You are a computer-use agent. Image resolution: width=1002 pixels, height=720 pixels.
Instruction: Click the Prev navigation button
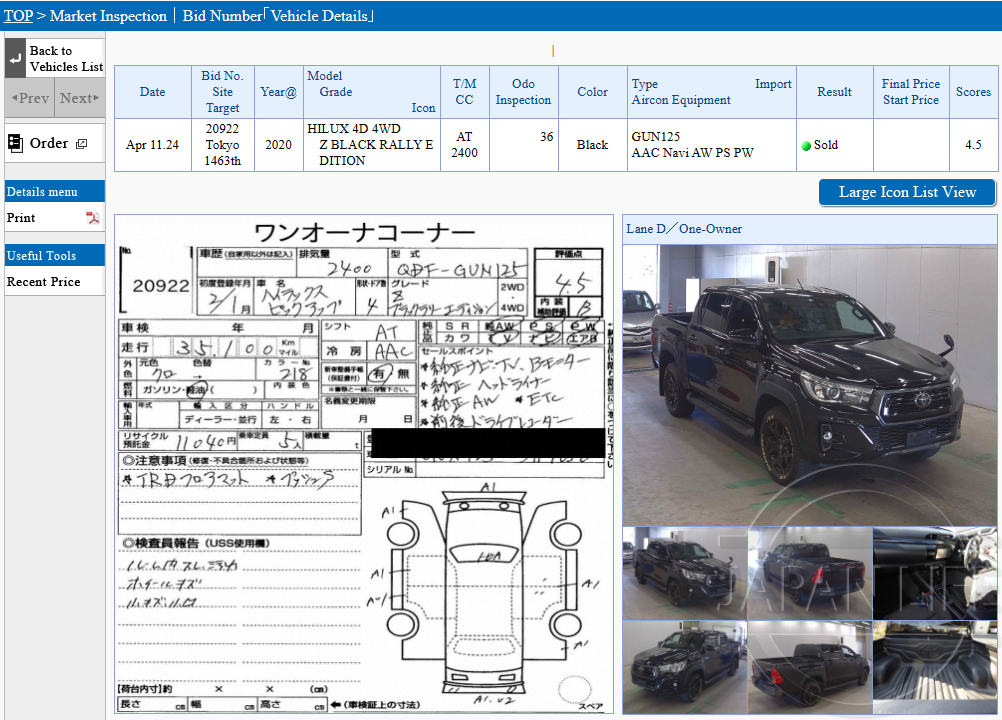coord(29,98)
